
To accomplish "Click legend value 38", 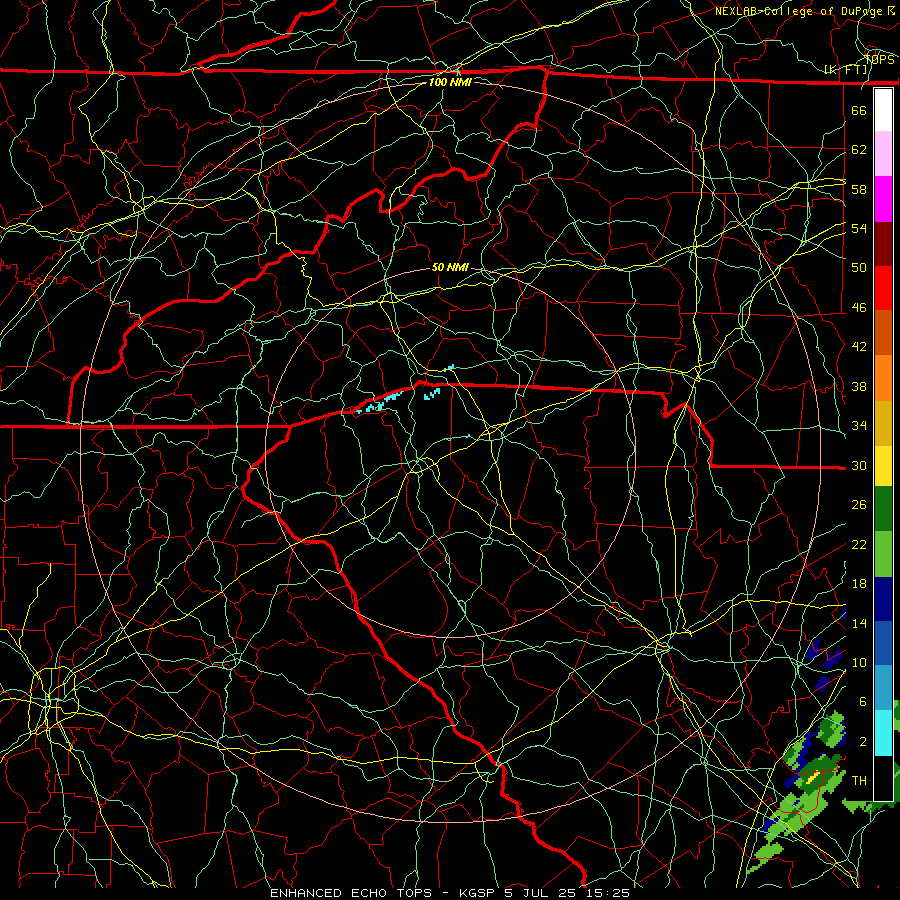I will (859, 386).
